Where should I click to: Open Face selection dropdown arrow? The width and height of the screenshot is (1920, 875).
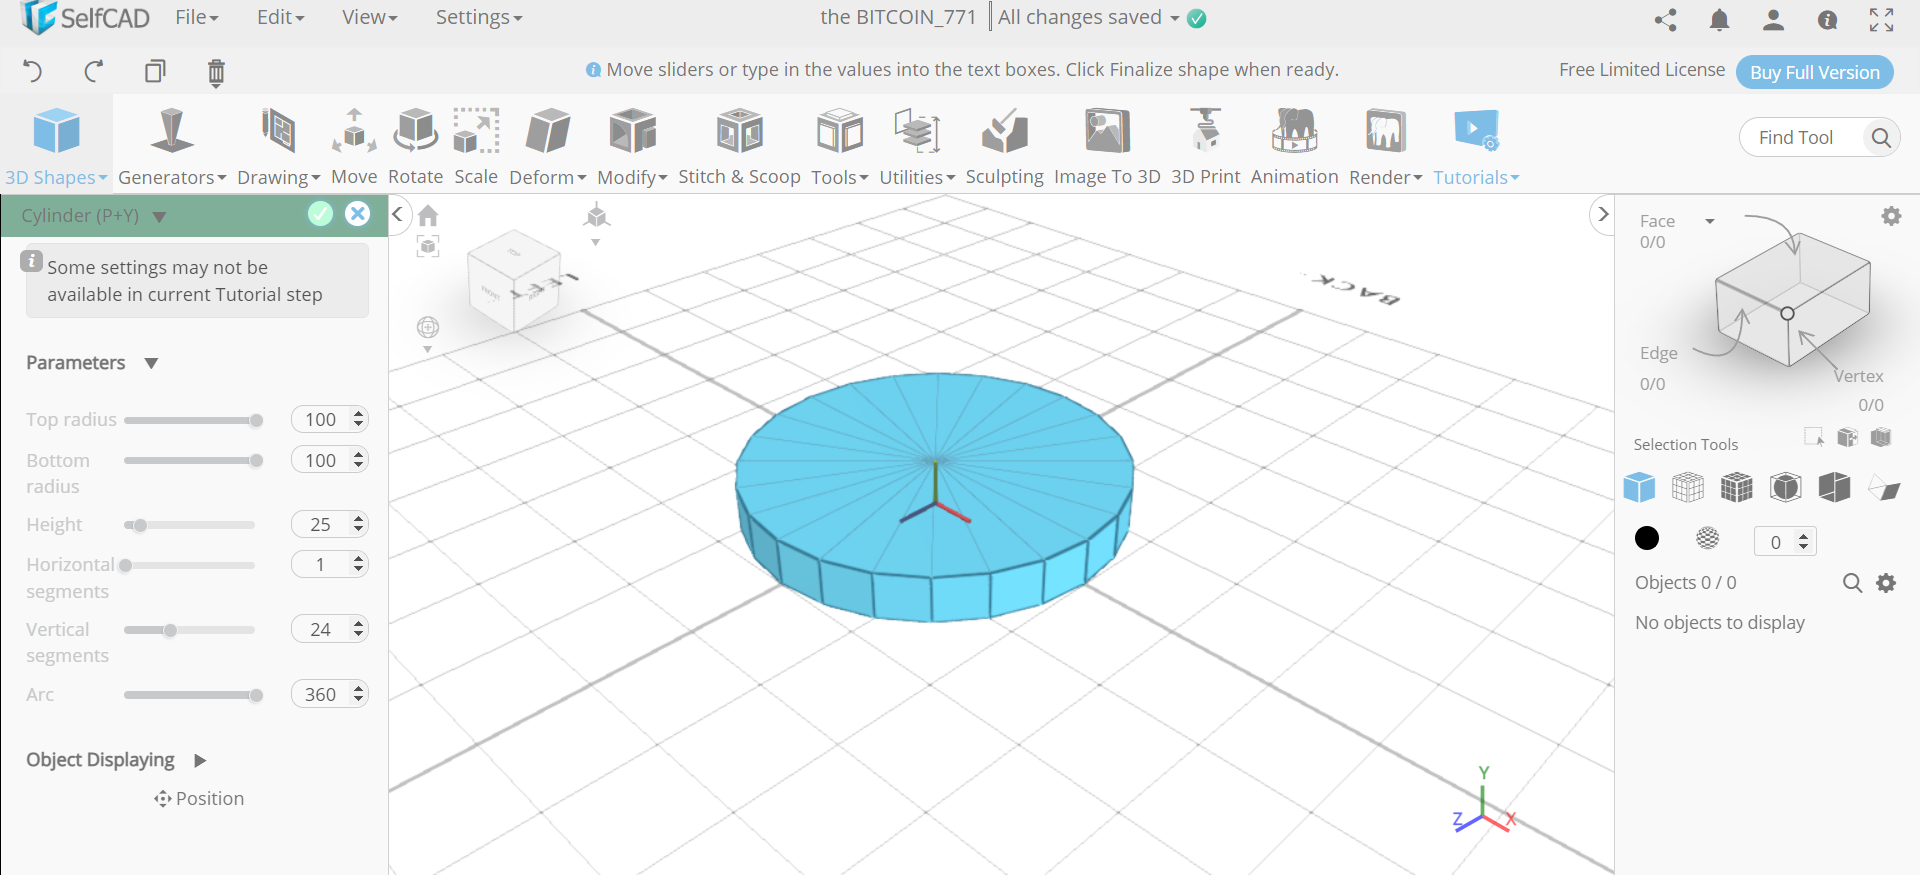(x=1710, y=221)
